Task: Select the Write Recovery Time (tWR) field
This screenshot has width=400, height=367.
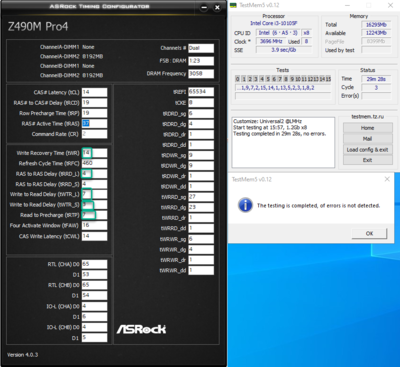Action: pyautogui.click(x=94, y=153)
